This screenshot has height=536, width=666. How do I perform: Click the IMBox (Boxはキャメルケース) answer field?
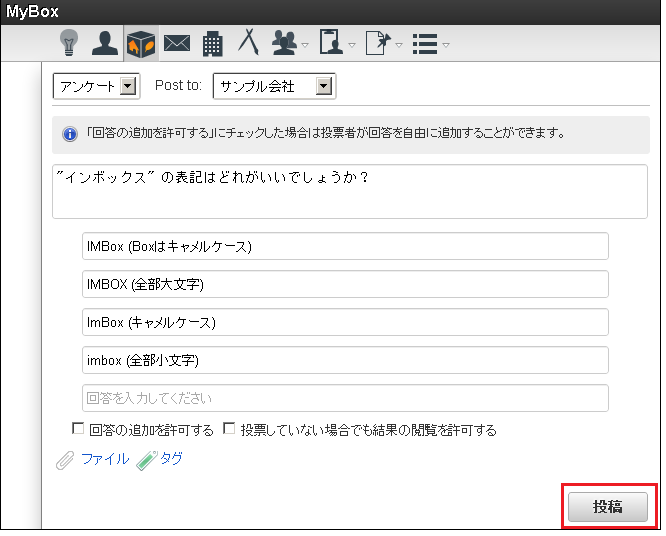point(345,246)
